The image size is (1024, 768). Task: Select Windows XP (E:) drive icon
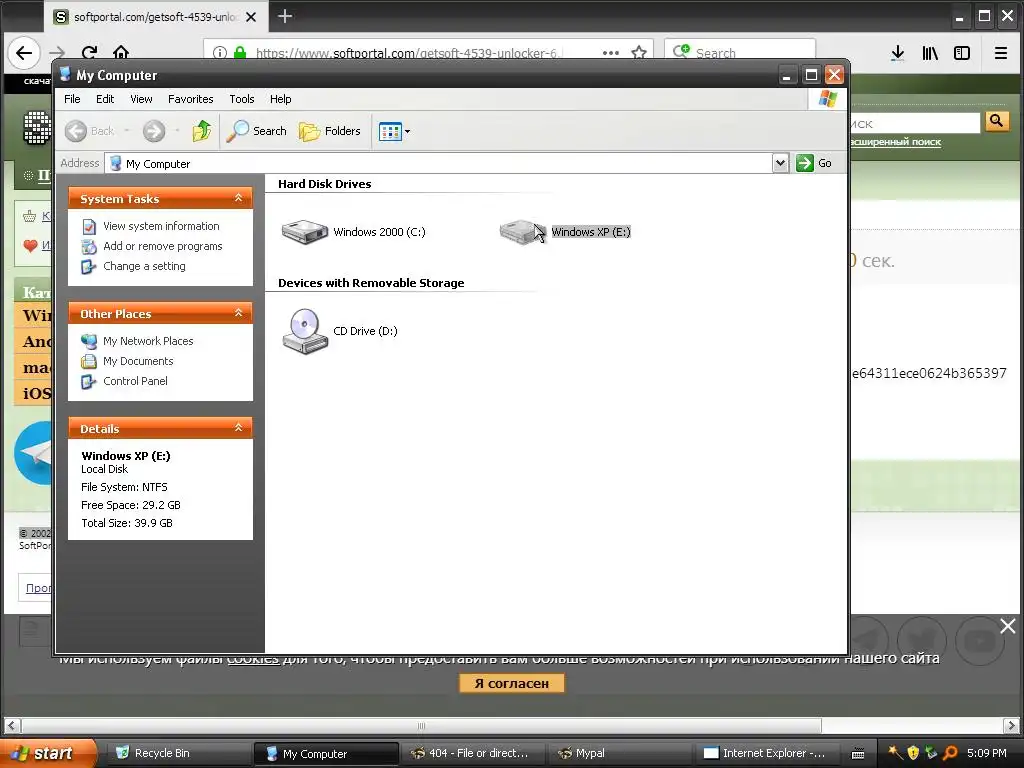click(522, 232)
